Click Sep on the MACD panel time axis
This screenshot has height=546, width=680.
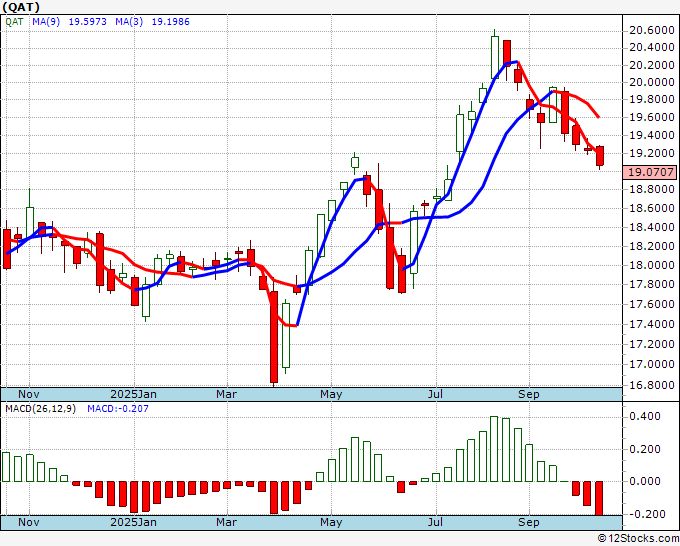[x=529, y=522]
